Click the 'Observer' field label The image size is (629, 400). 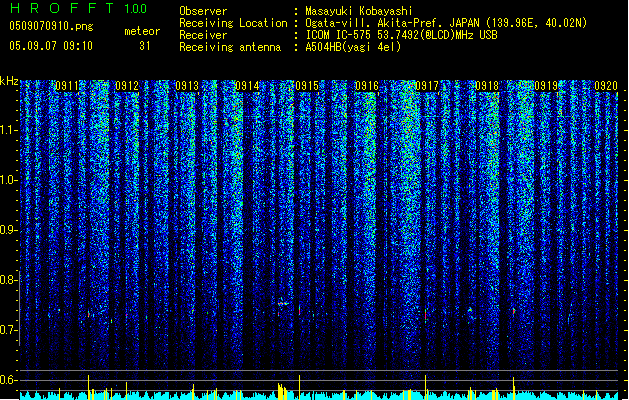[203, 11]
